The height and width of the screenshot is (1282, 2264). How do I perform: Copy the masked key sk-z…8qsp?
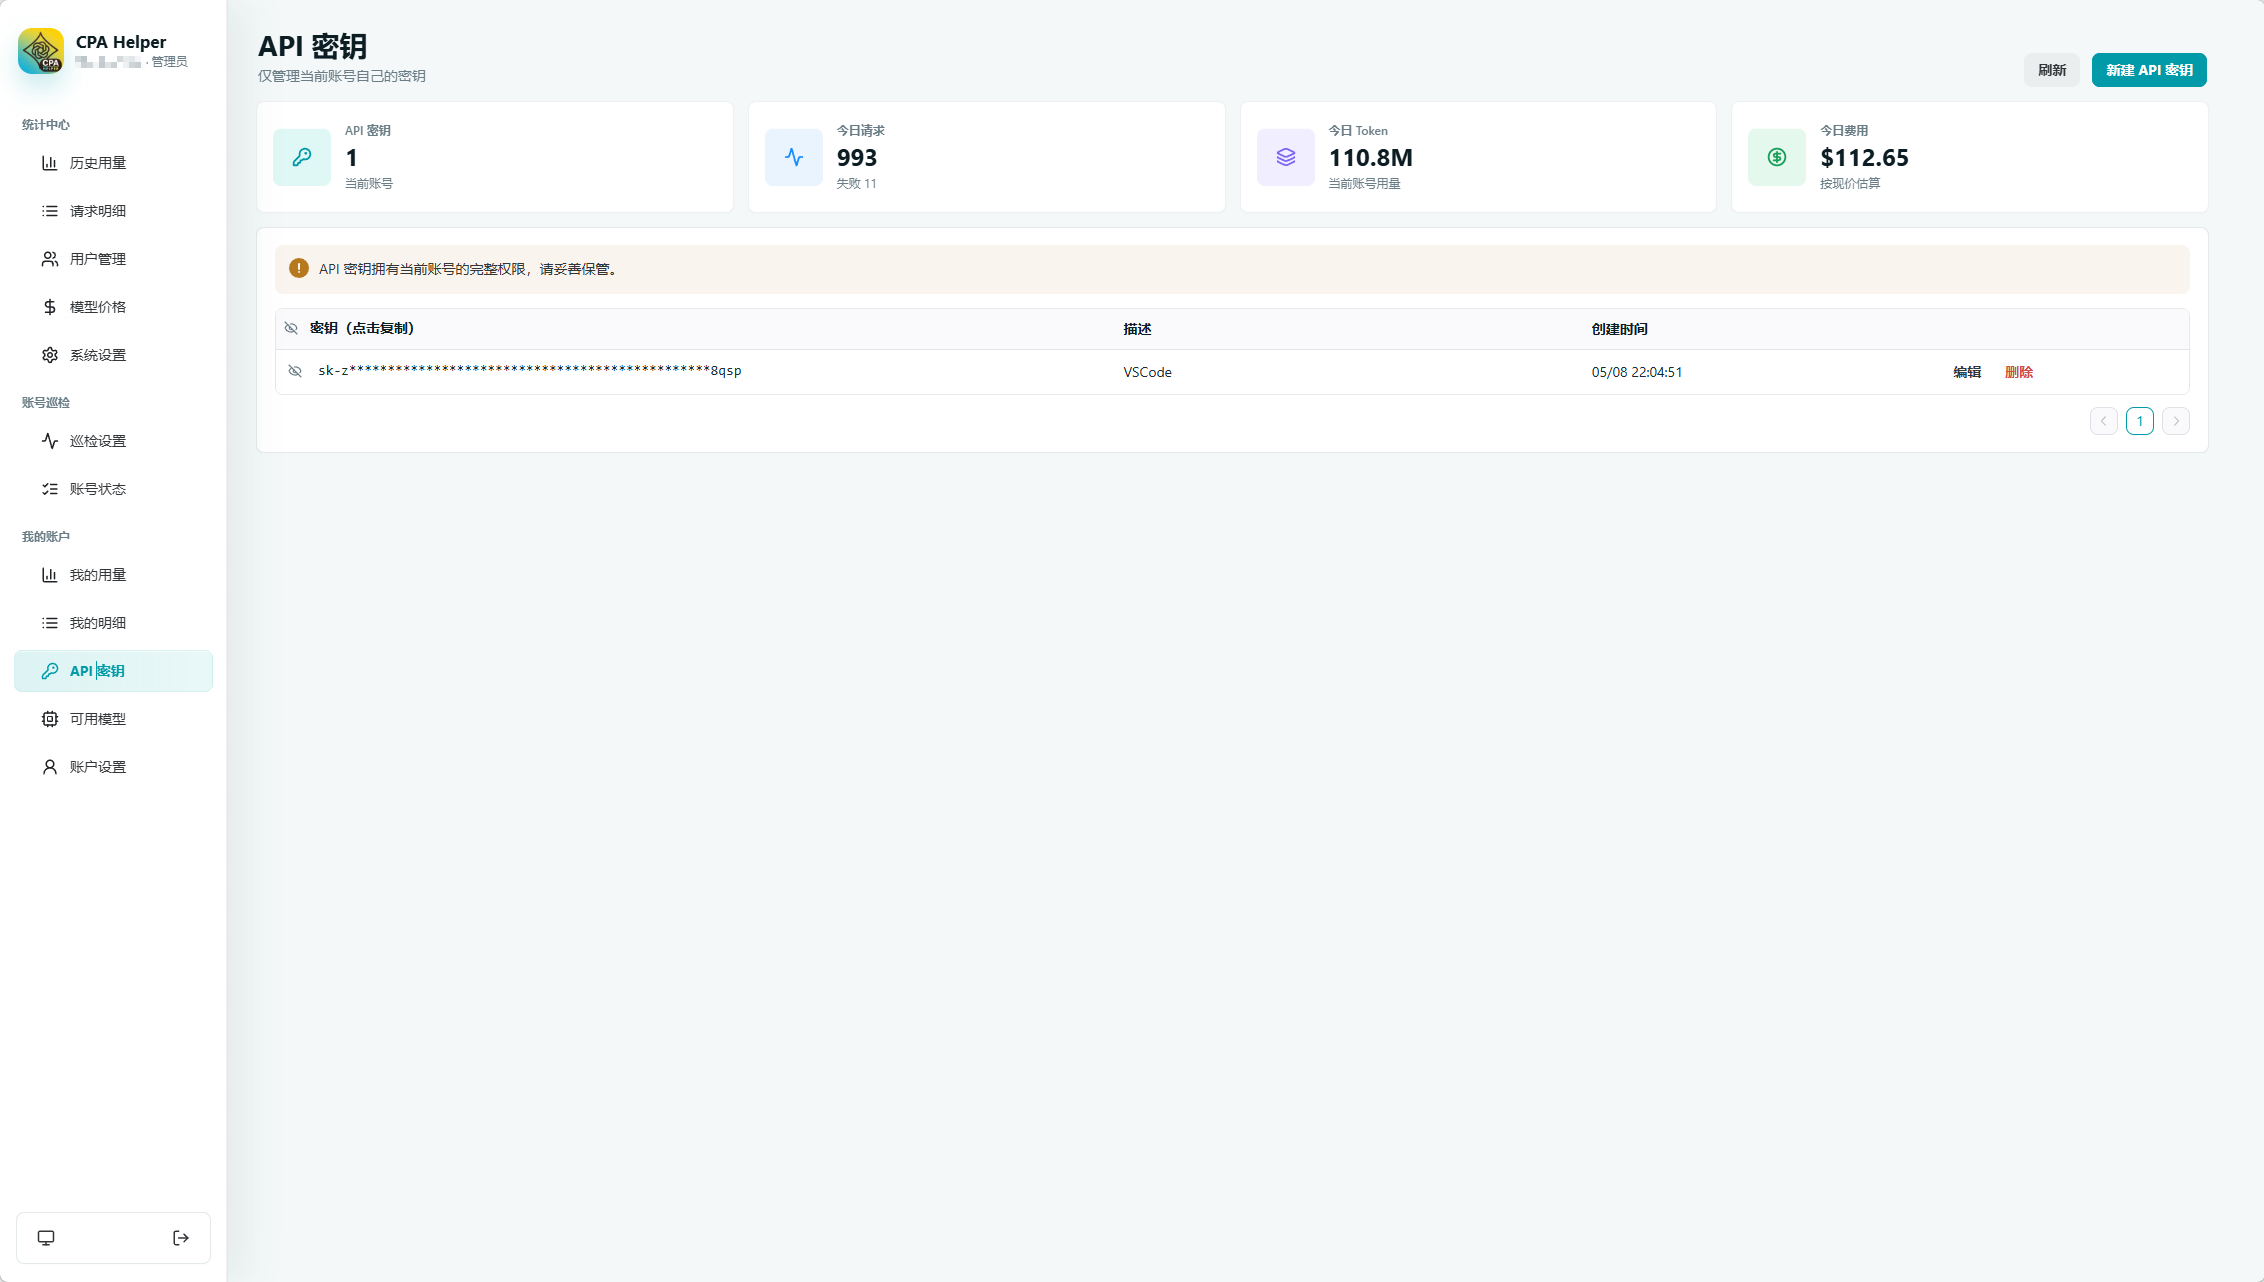tap(530, 371)
